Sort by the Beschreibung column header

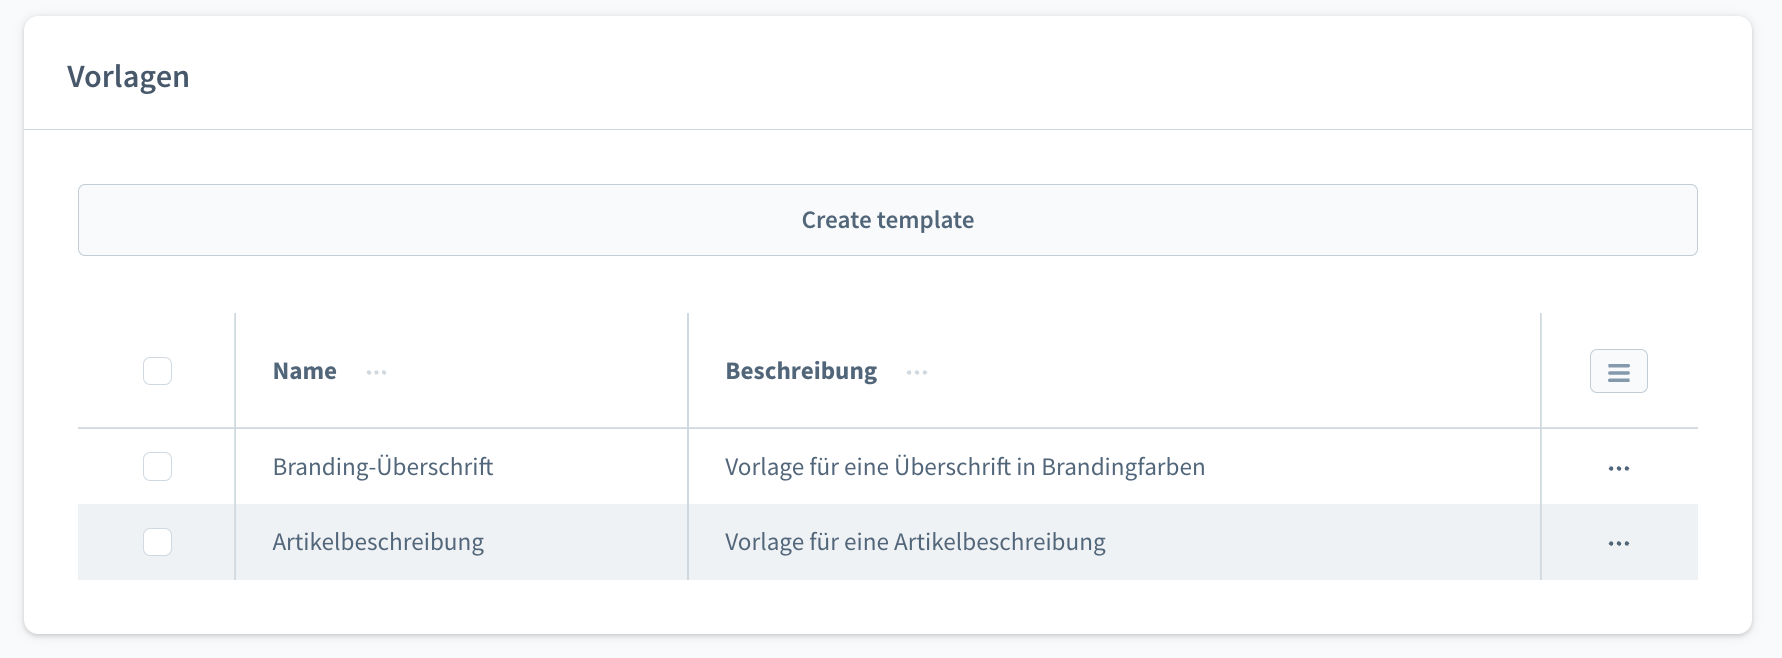pyautogui.click(x=801, y=371)
